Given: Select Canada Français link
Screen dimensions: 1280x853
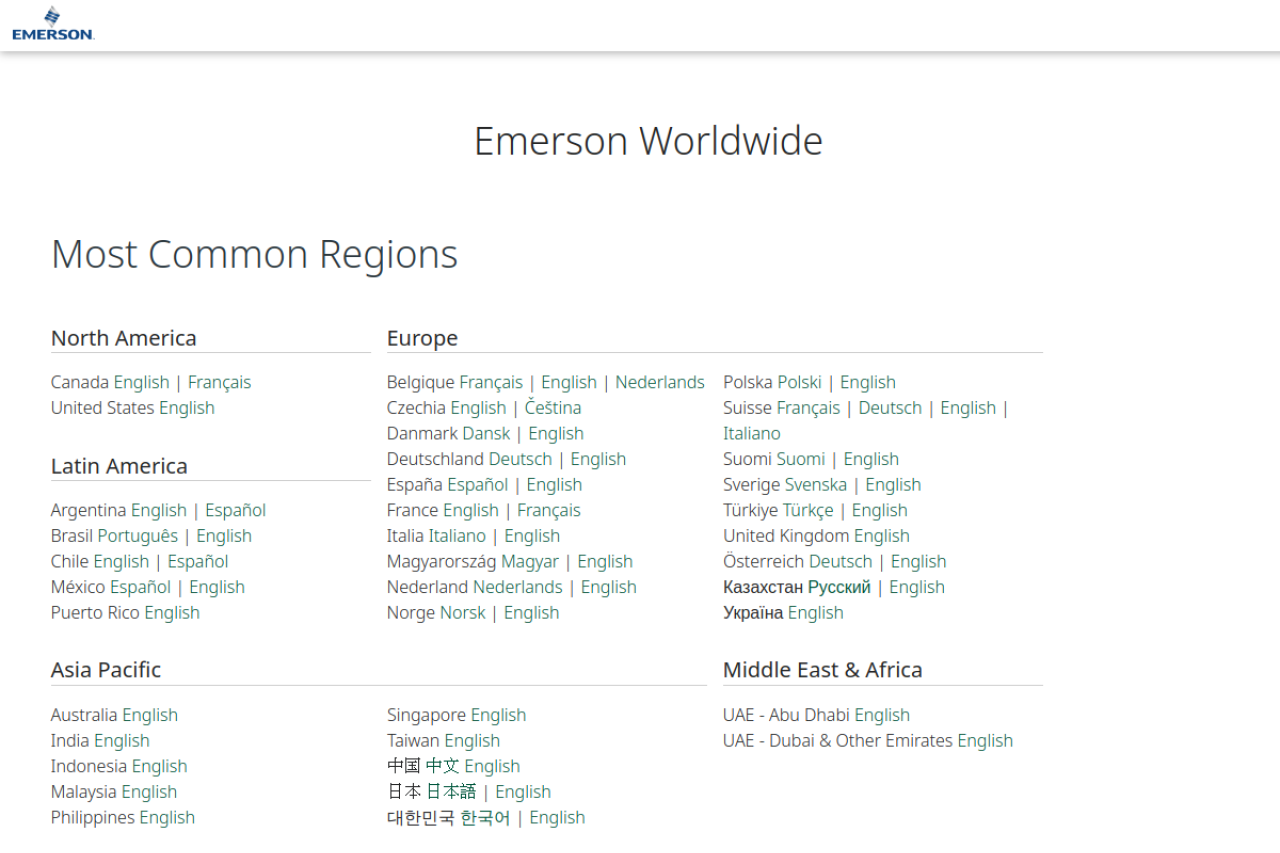Looking at the screenshot, I should click(x=219, y=382).
